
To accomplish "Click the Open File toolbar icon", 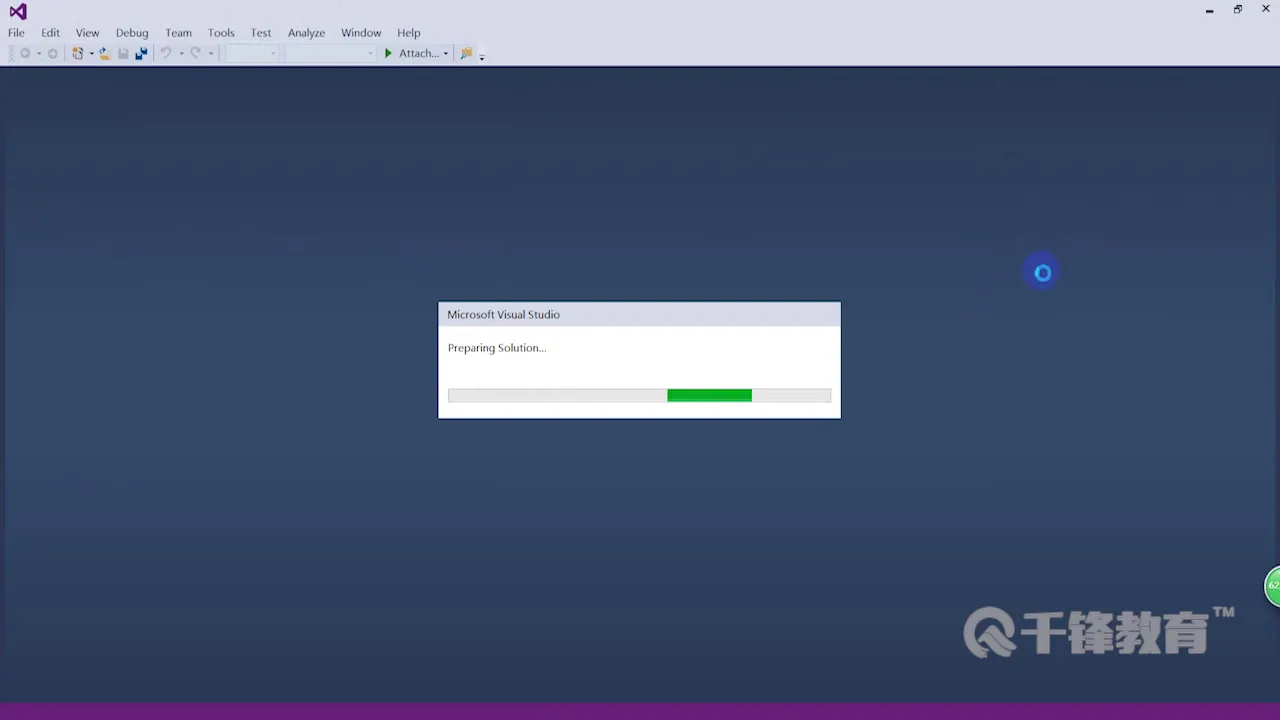I will point(104,54).
